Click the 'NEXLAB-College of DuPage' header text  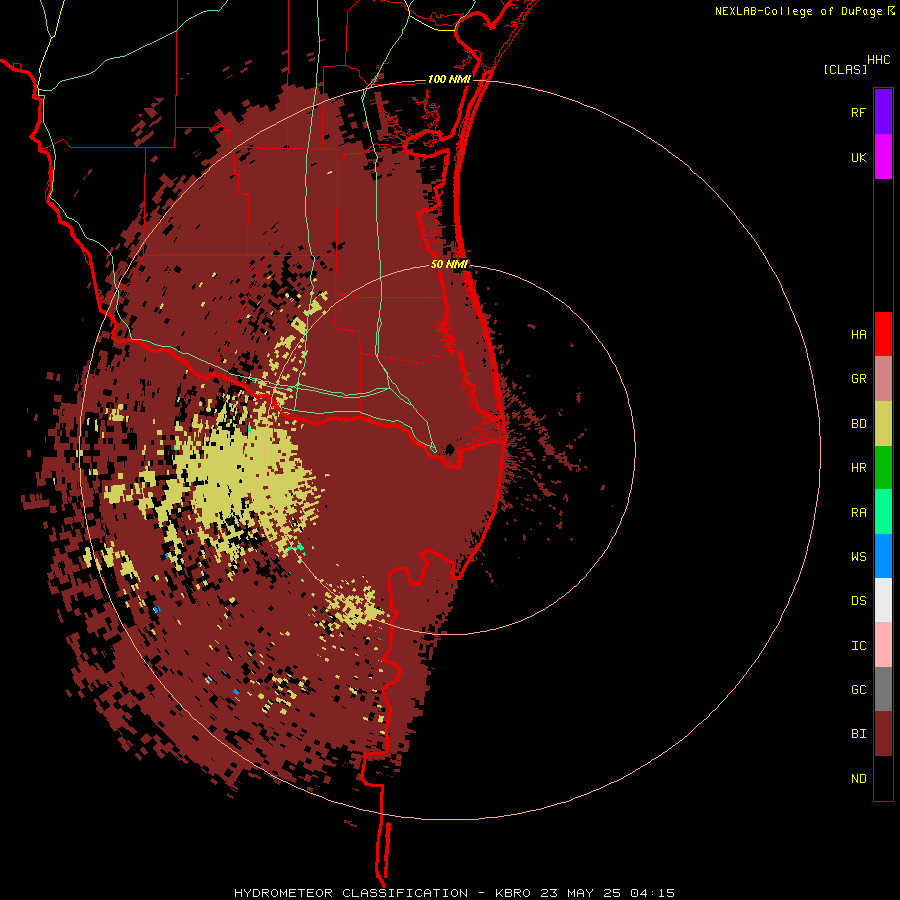798,11
